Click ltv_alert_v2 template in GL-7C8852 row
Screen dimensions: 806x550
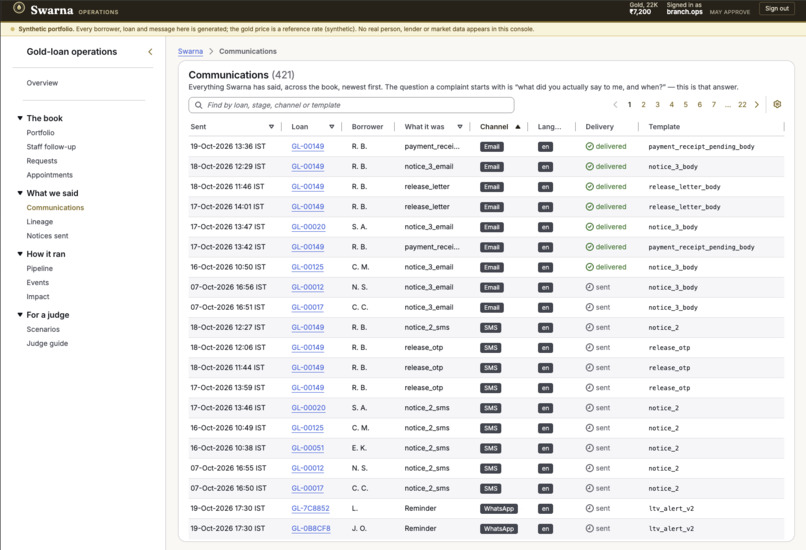[671, 508]
